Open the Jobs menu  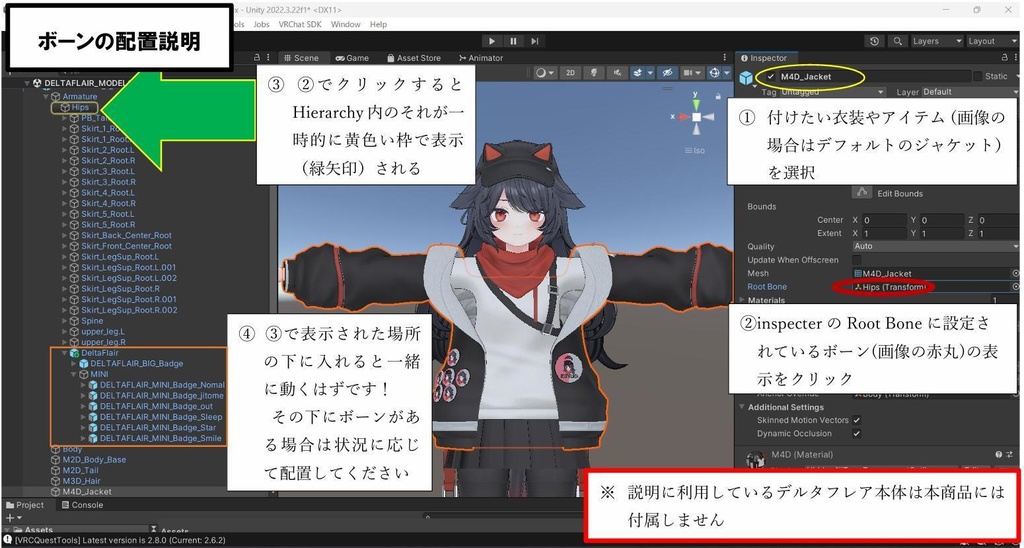tap(261, 24)
